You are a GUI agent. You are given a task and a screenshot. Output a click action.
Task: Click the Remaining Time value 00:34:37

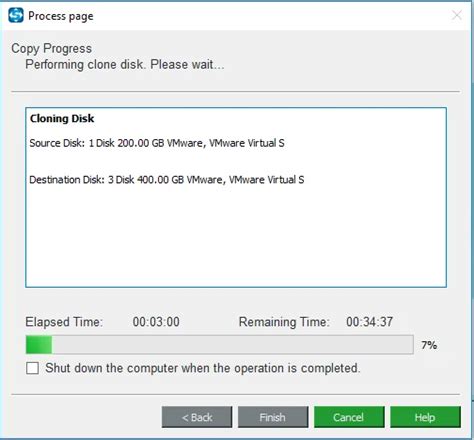click(x=369, y=322)
